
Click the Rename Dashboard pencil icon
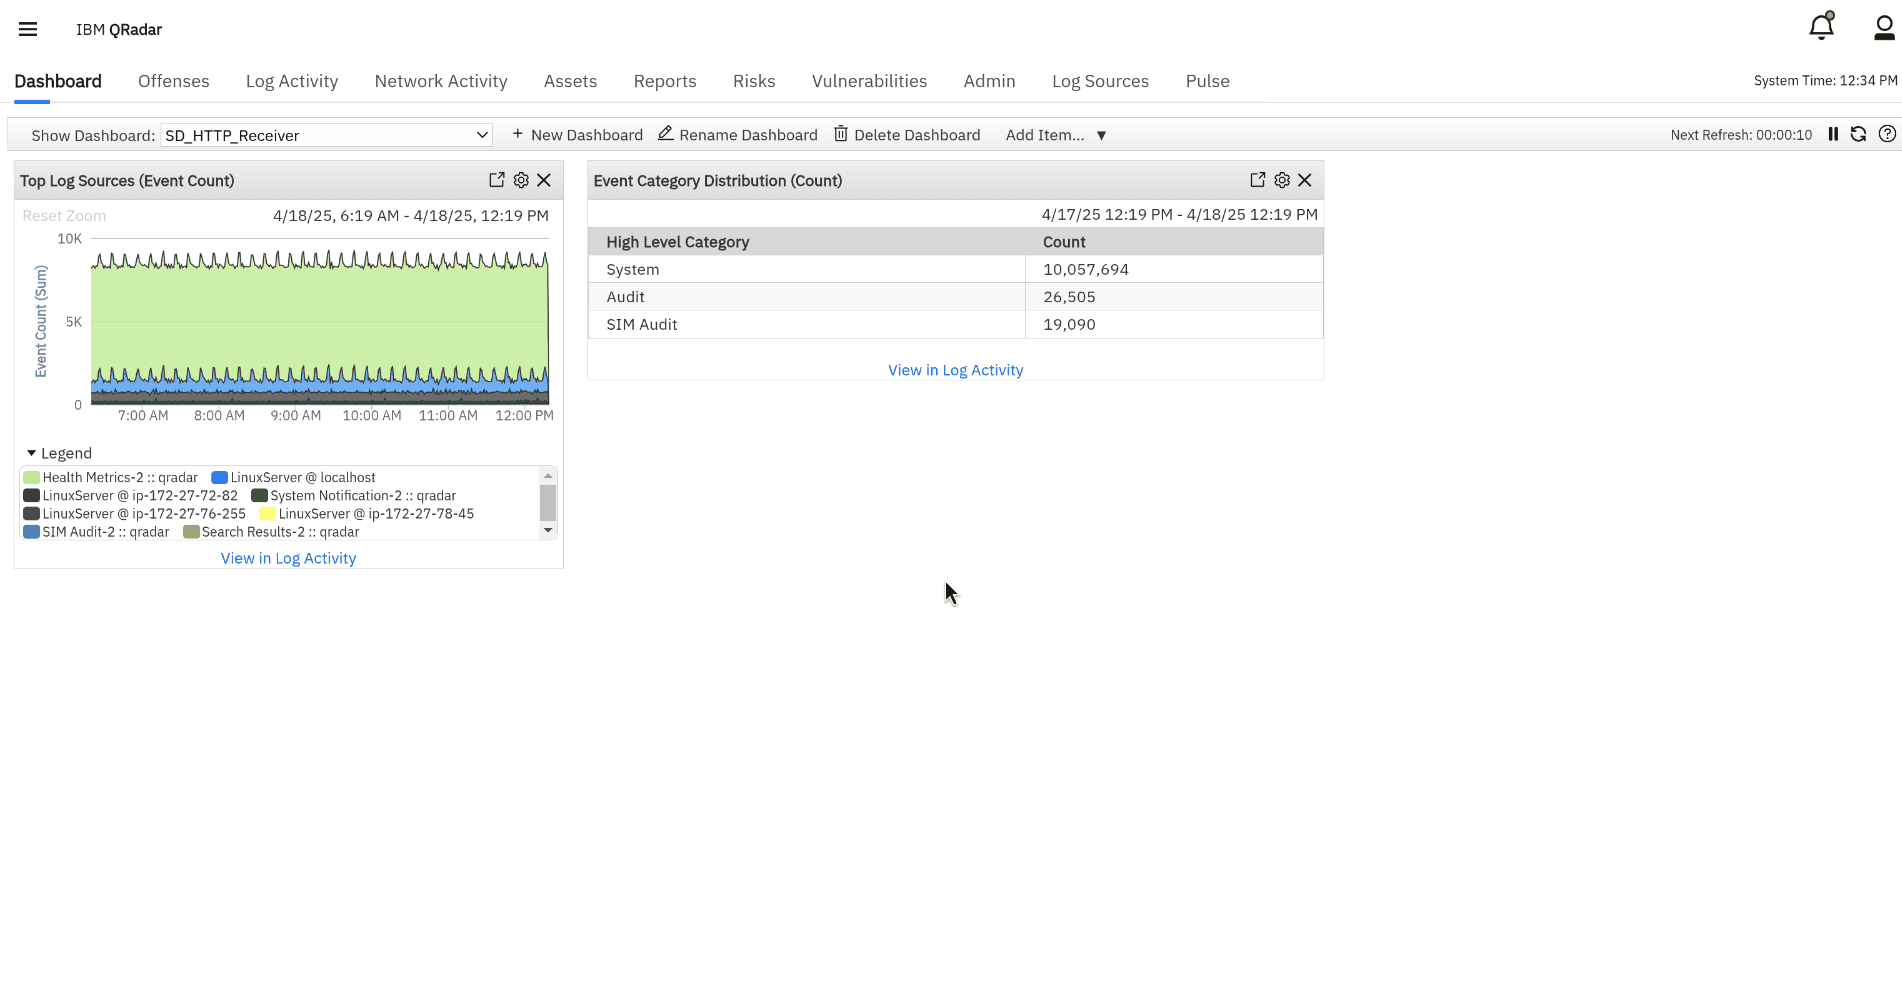pos(665,133)
